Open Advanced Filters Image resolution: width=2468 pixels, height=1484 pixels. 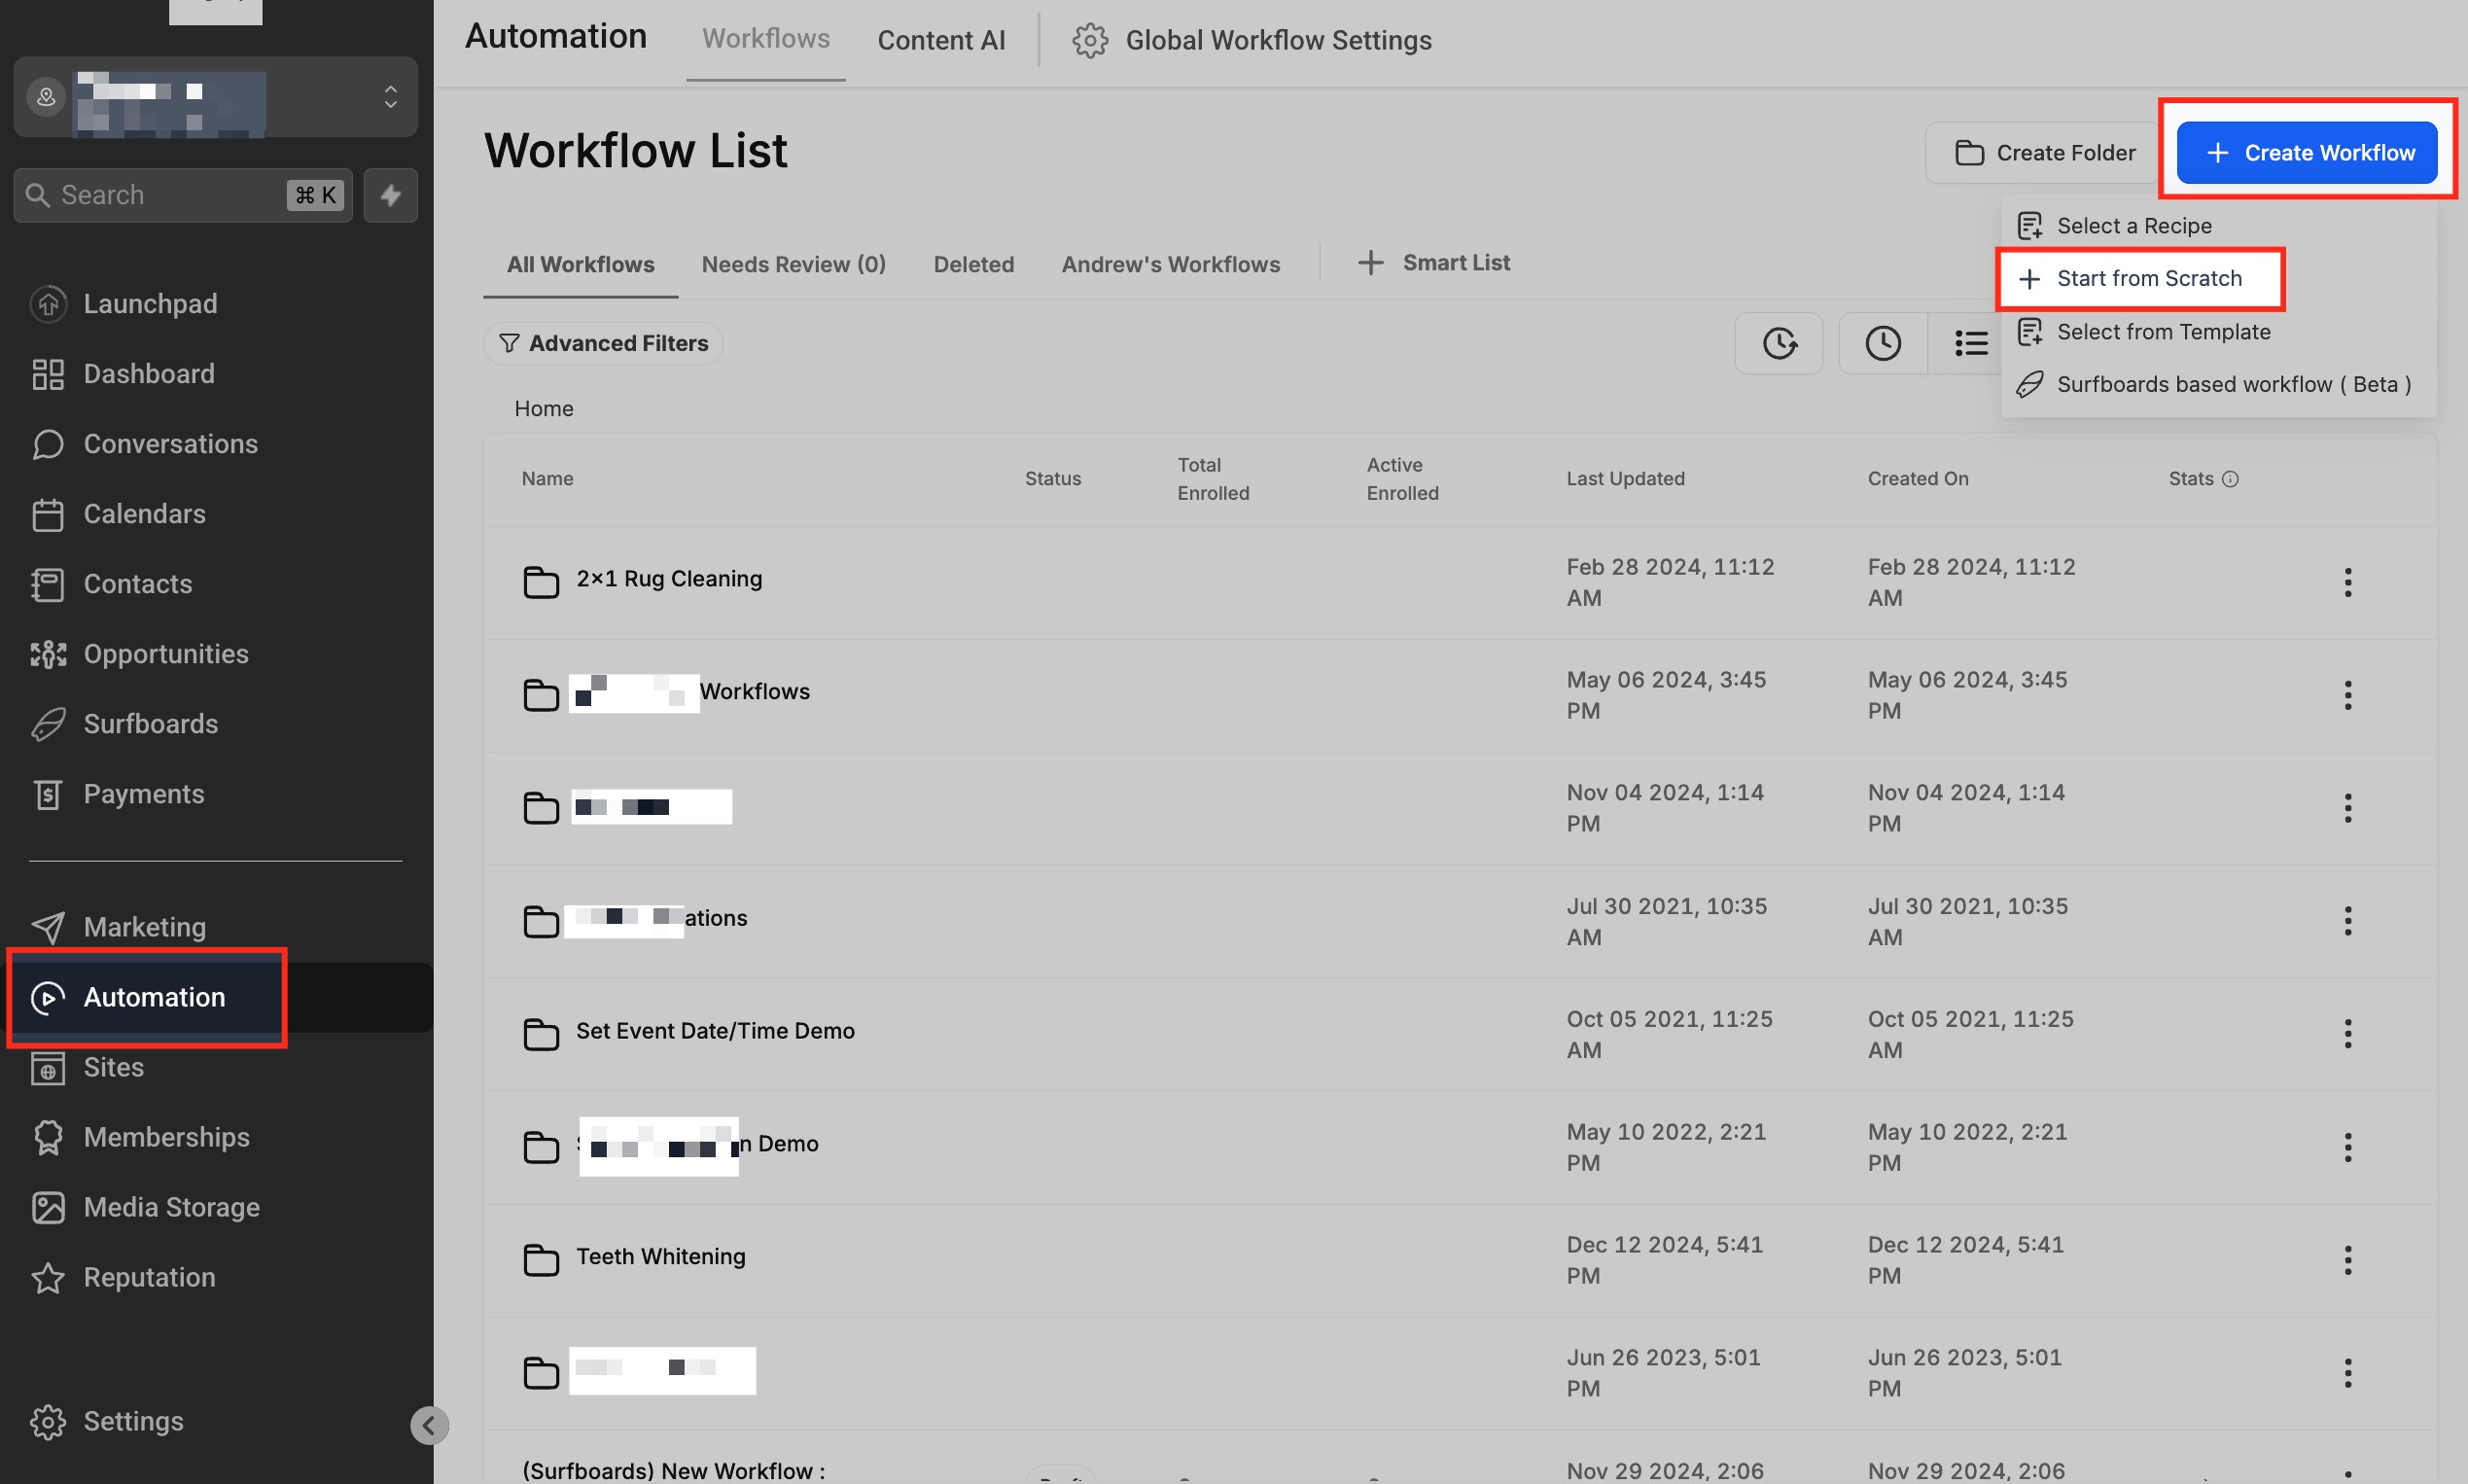pyautogui.click(x=603, y=343)
